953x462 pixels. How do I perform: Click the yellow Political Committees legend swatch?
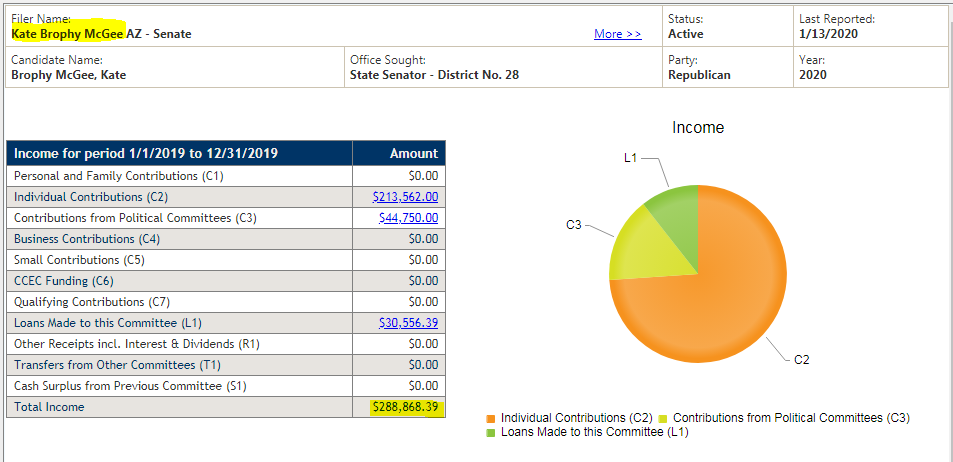pyautogui.click(x=663, y=418)
